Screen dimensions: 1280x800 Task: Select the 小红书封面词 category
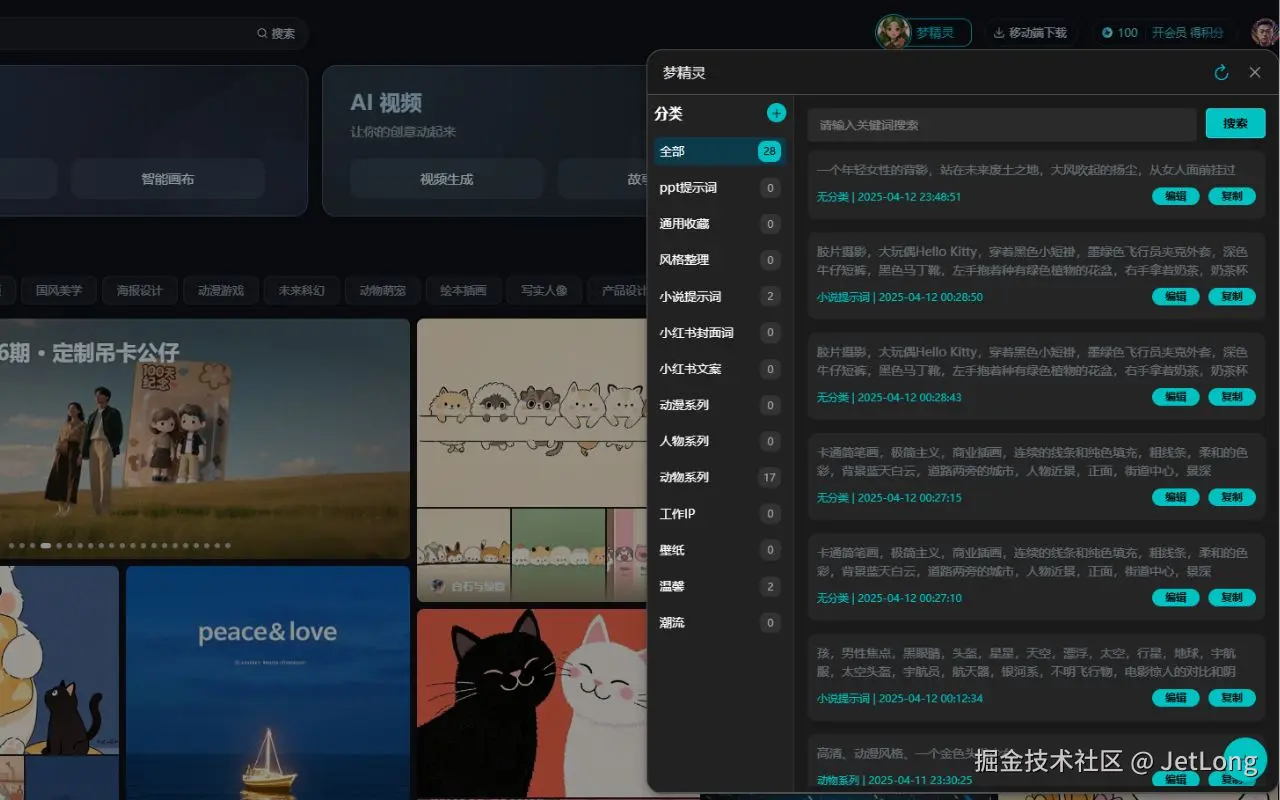[x=718, y=333]
